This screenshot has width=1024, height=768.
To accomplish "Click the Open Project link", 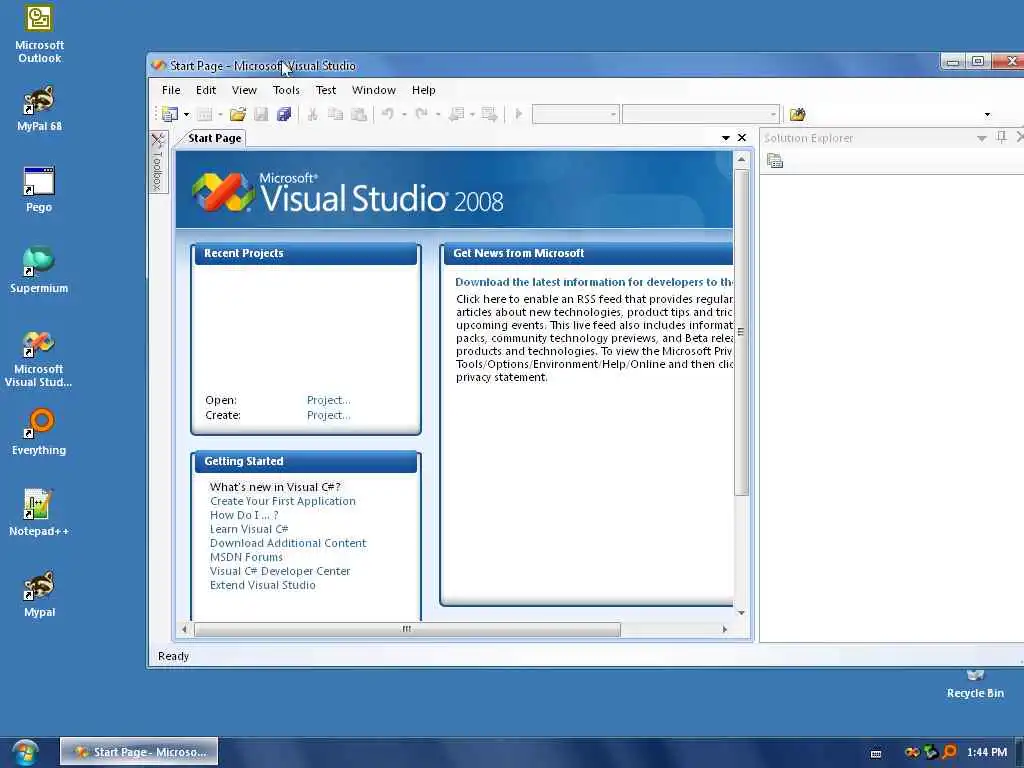I will point(328,400).
